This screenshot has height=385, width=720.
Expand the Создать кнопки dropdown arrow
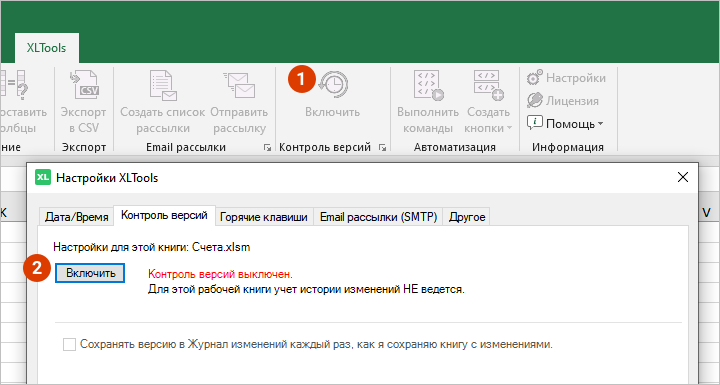509,129
